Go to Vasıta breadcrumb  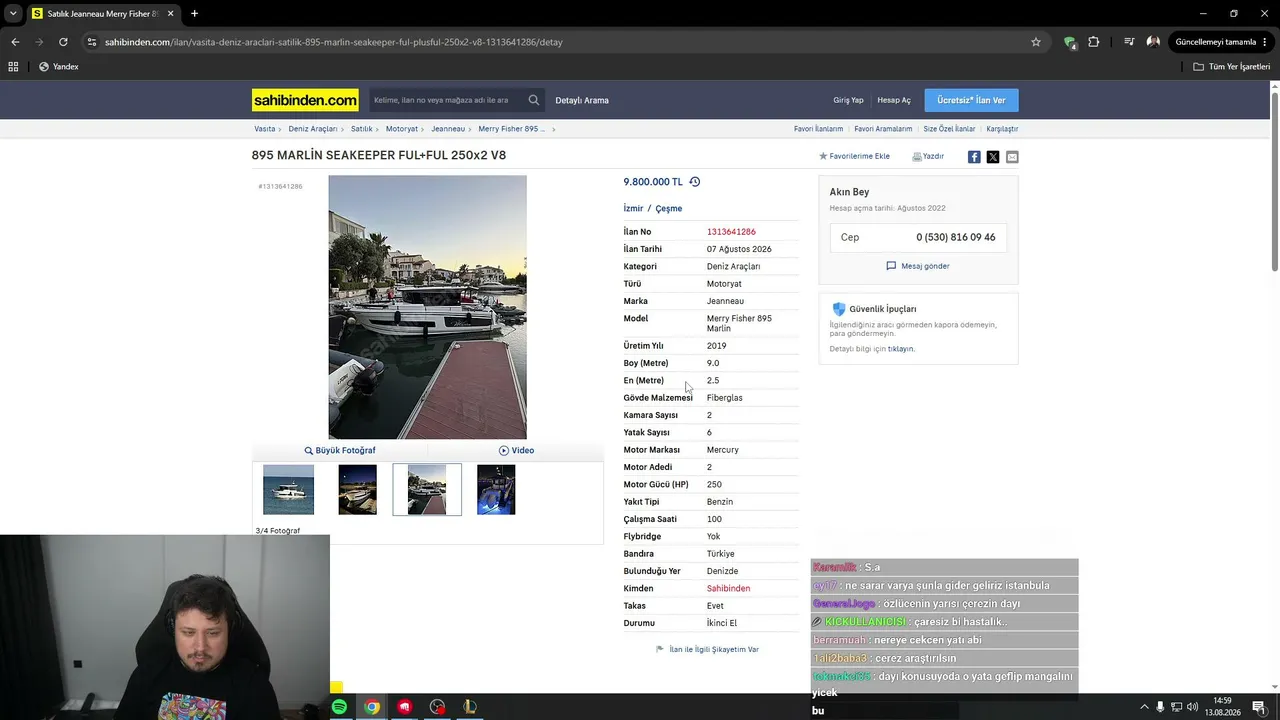[x=264, y=129]
